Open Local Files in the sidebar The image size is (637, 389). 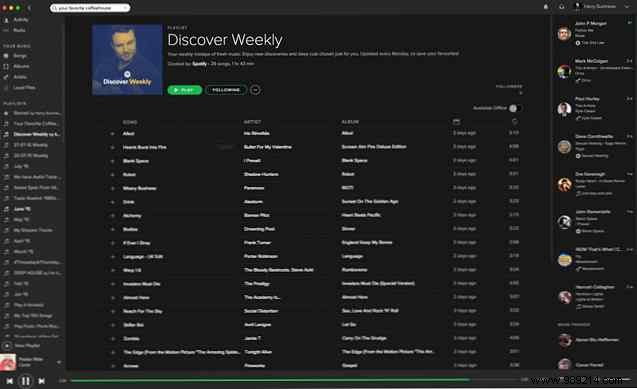pos(24,87)
